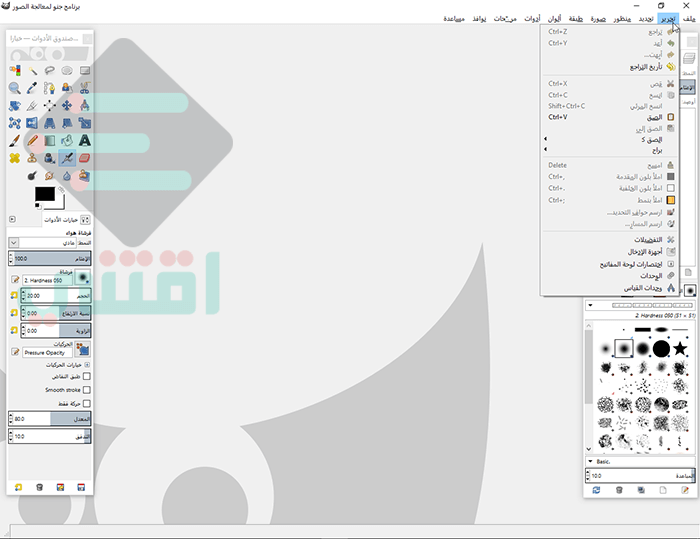This screenshot has width=700, height=539.
Task: Select the Select by Color tool
Action: click(15, 71)
